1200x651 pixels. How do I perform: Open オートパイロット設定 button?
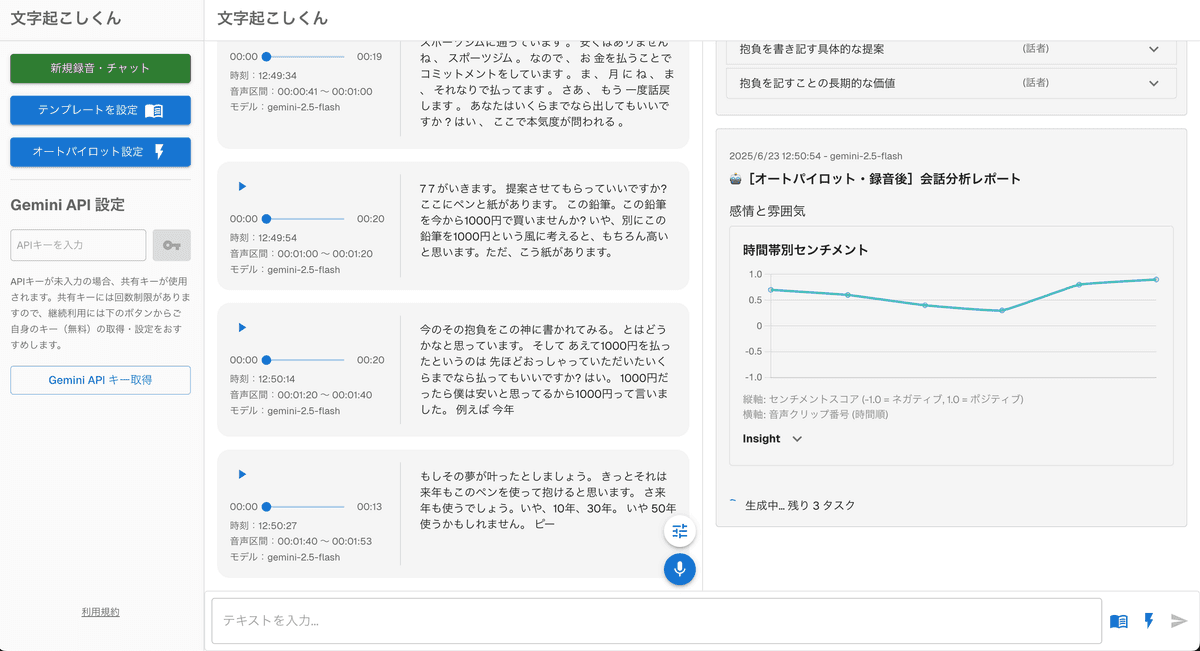click(x=100, y=152)
